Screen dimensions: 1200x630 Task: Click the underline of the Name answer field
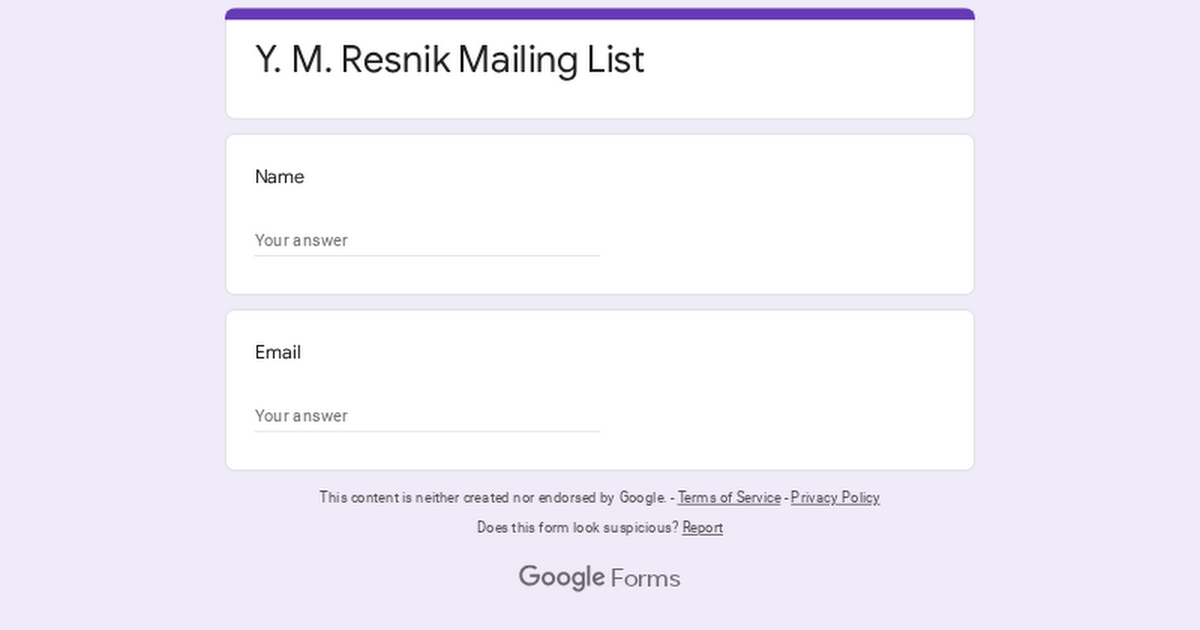427,256
